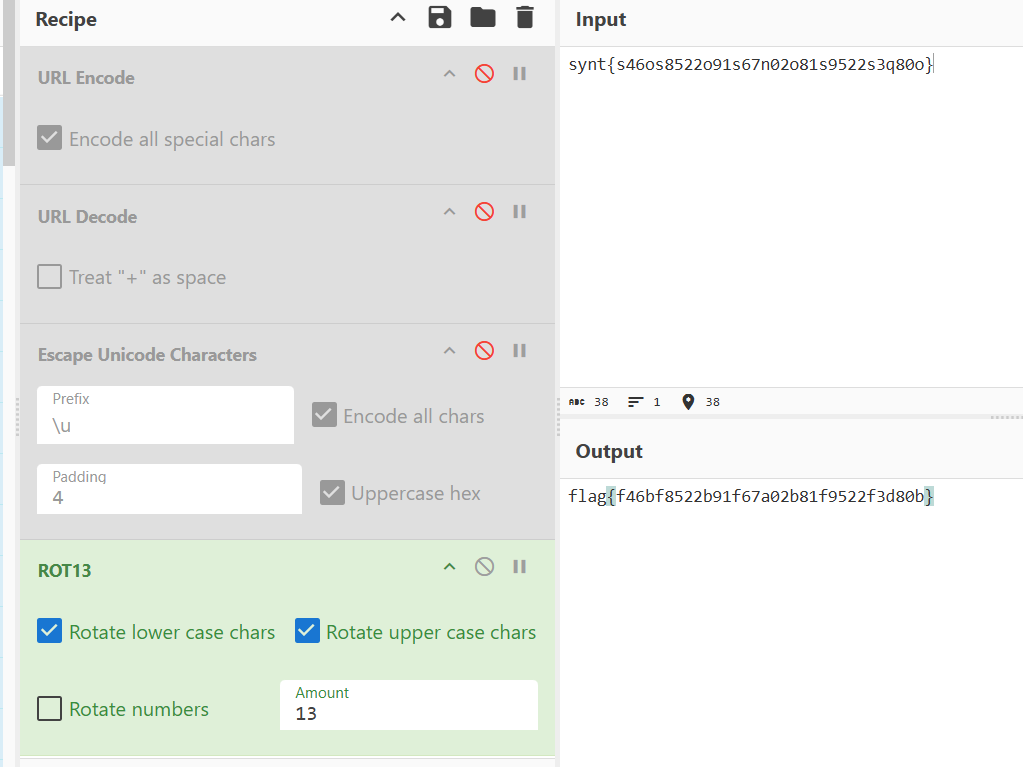Screen dimensions: 1023x767
Task: Disable the ROT13 operation
Action: click(x=484, y=567)
